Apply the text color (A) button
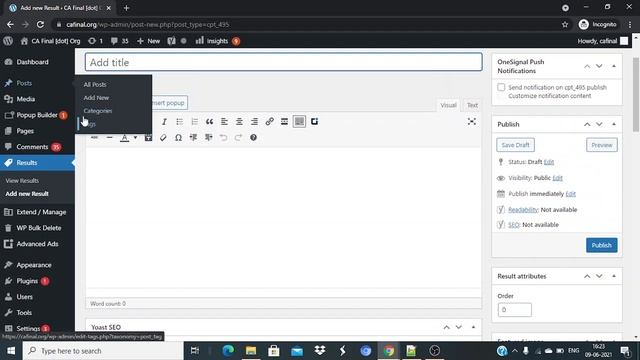 (x=124, y=138)
